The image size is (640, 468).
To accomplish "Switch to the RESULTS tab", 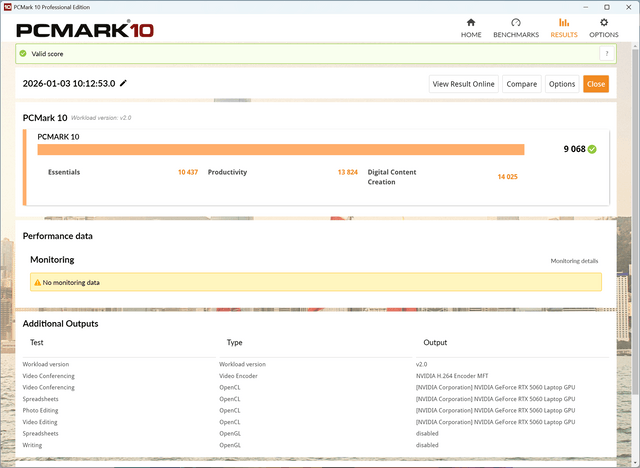I will tap(564, 28).
